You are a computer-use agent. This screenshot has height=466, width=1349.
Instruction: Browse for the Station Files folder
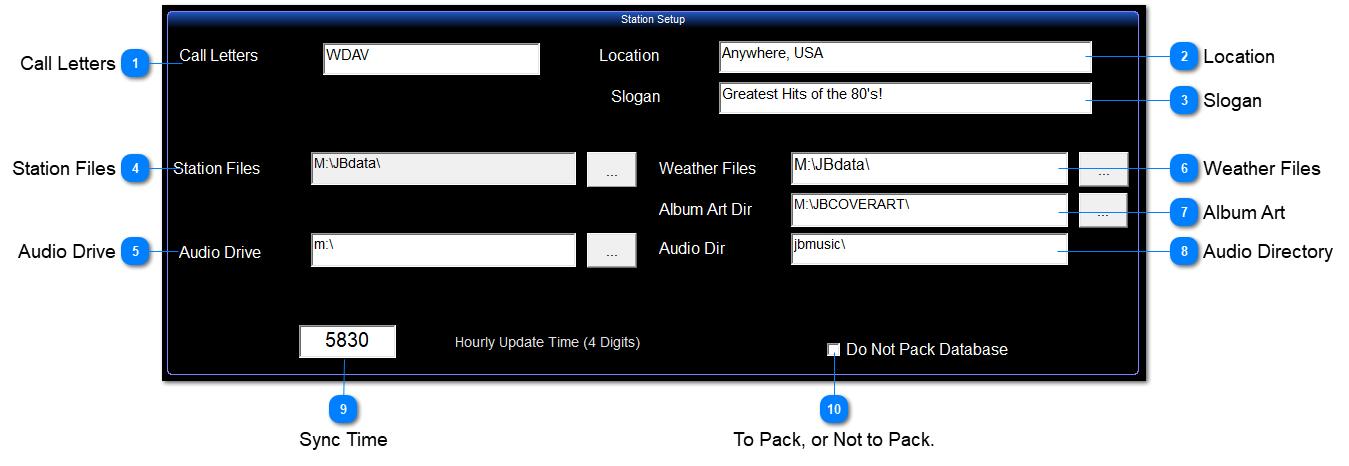(611, 170)
